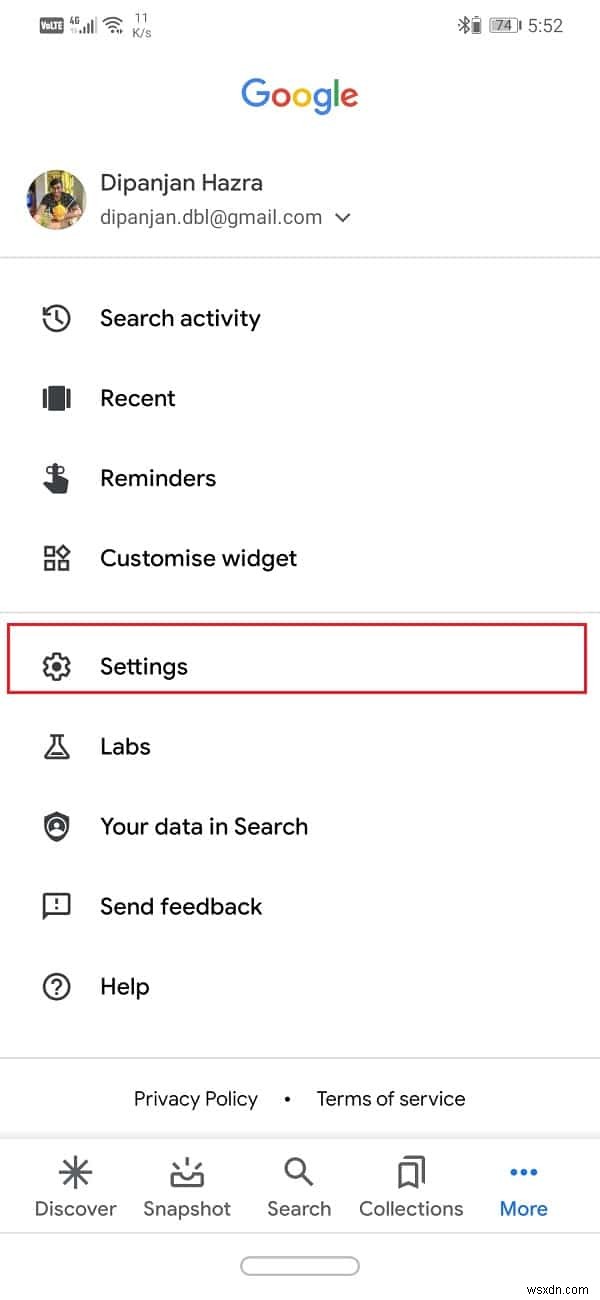600x1300 pixels.
Task: Tap the Settings gear icon
Action: 56,667
